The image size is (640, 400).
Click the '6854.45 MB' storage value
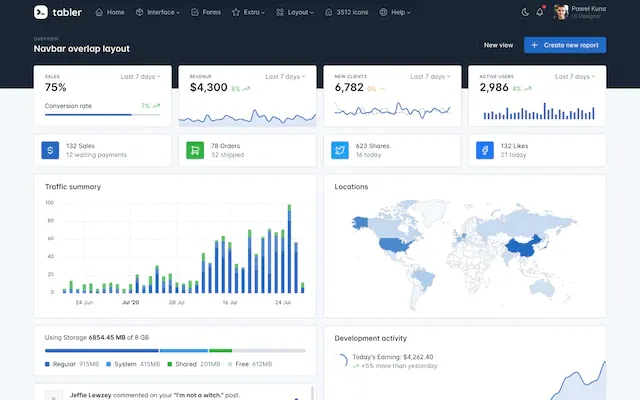pos(107,338)
